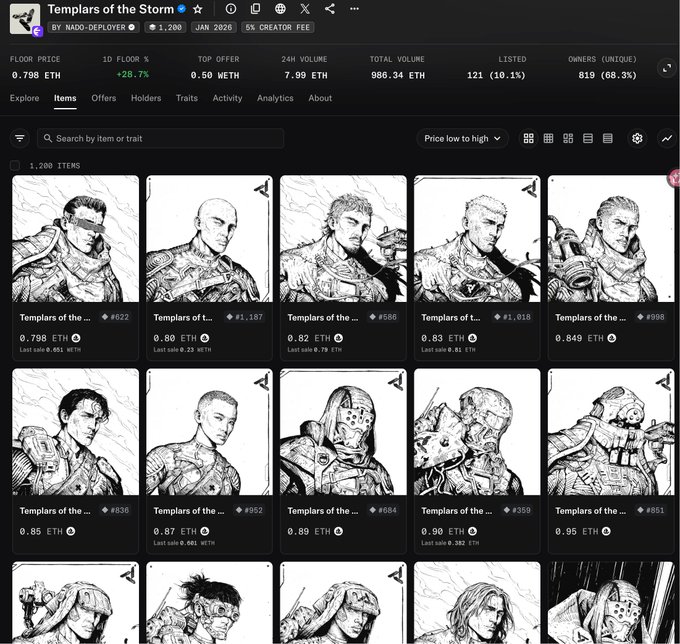Click the #359 rarity badge
Image resolution: width=680 pixels, height=644 pixels.
517,510
